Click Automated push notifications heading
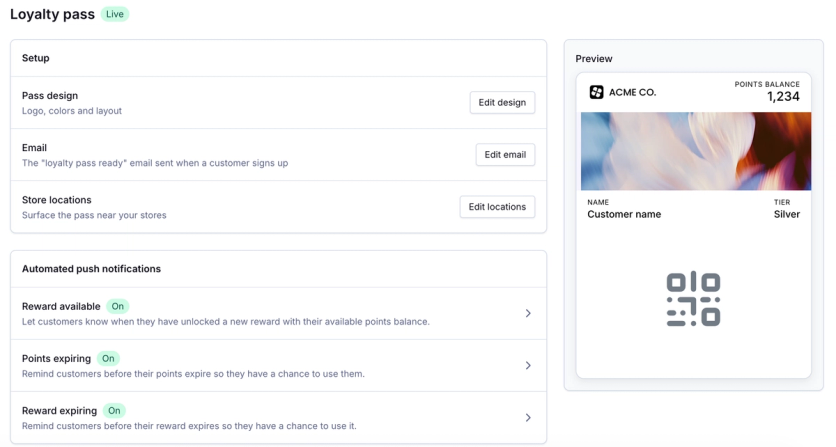This screenshot has height=447, width=836. point(91,269)
